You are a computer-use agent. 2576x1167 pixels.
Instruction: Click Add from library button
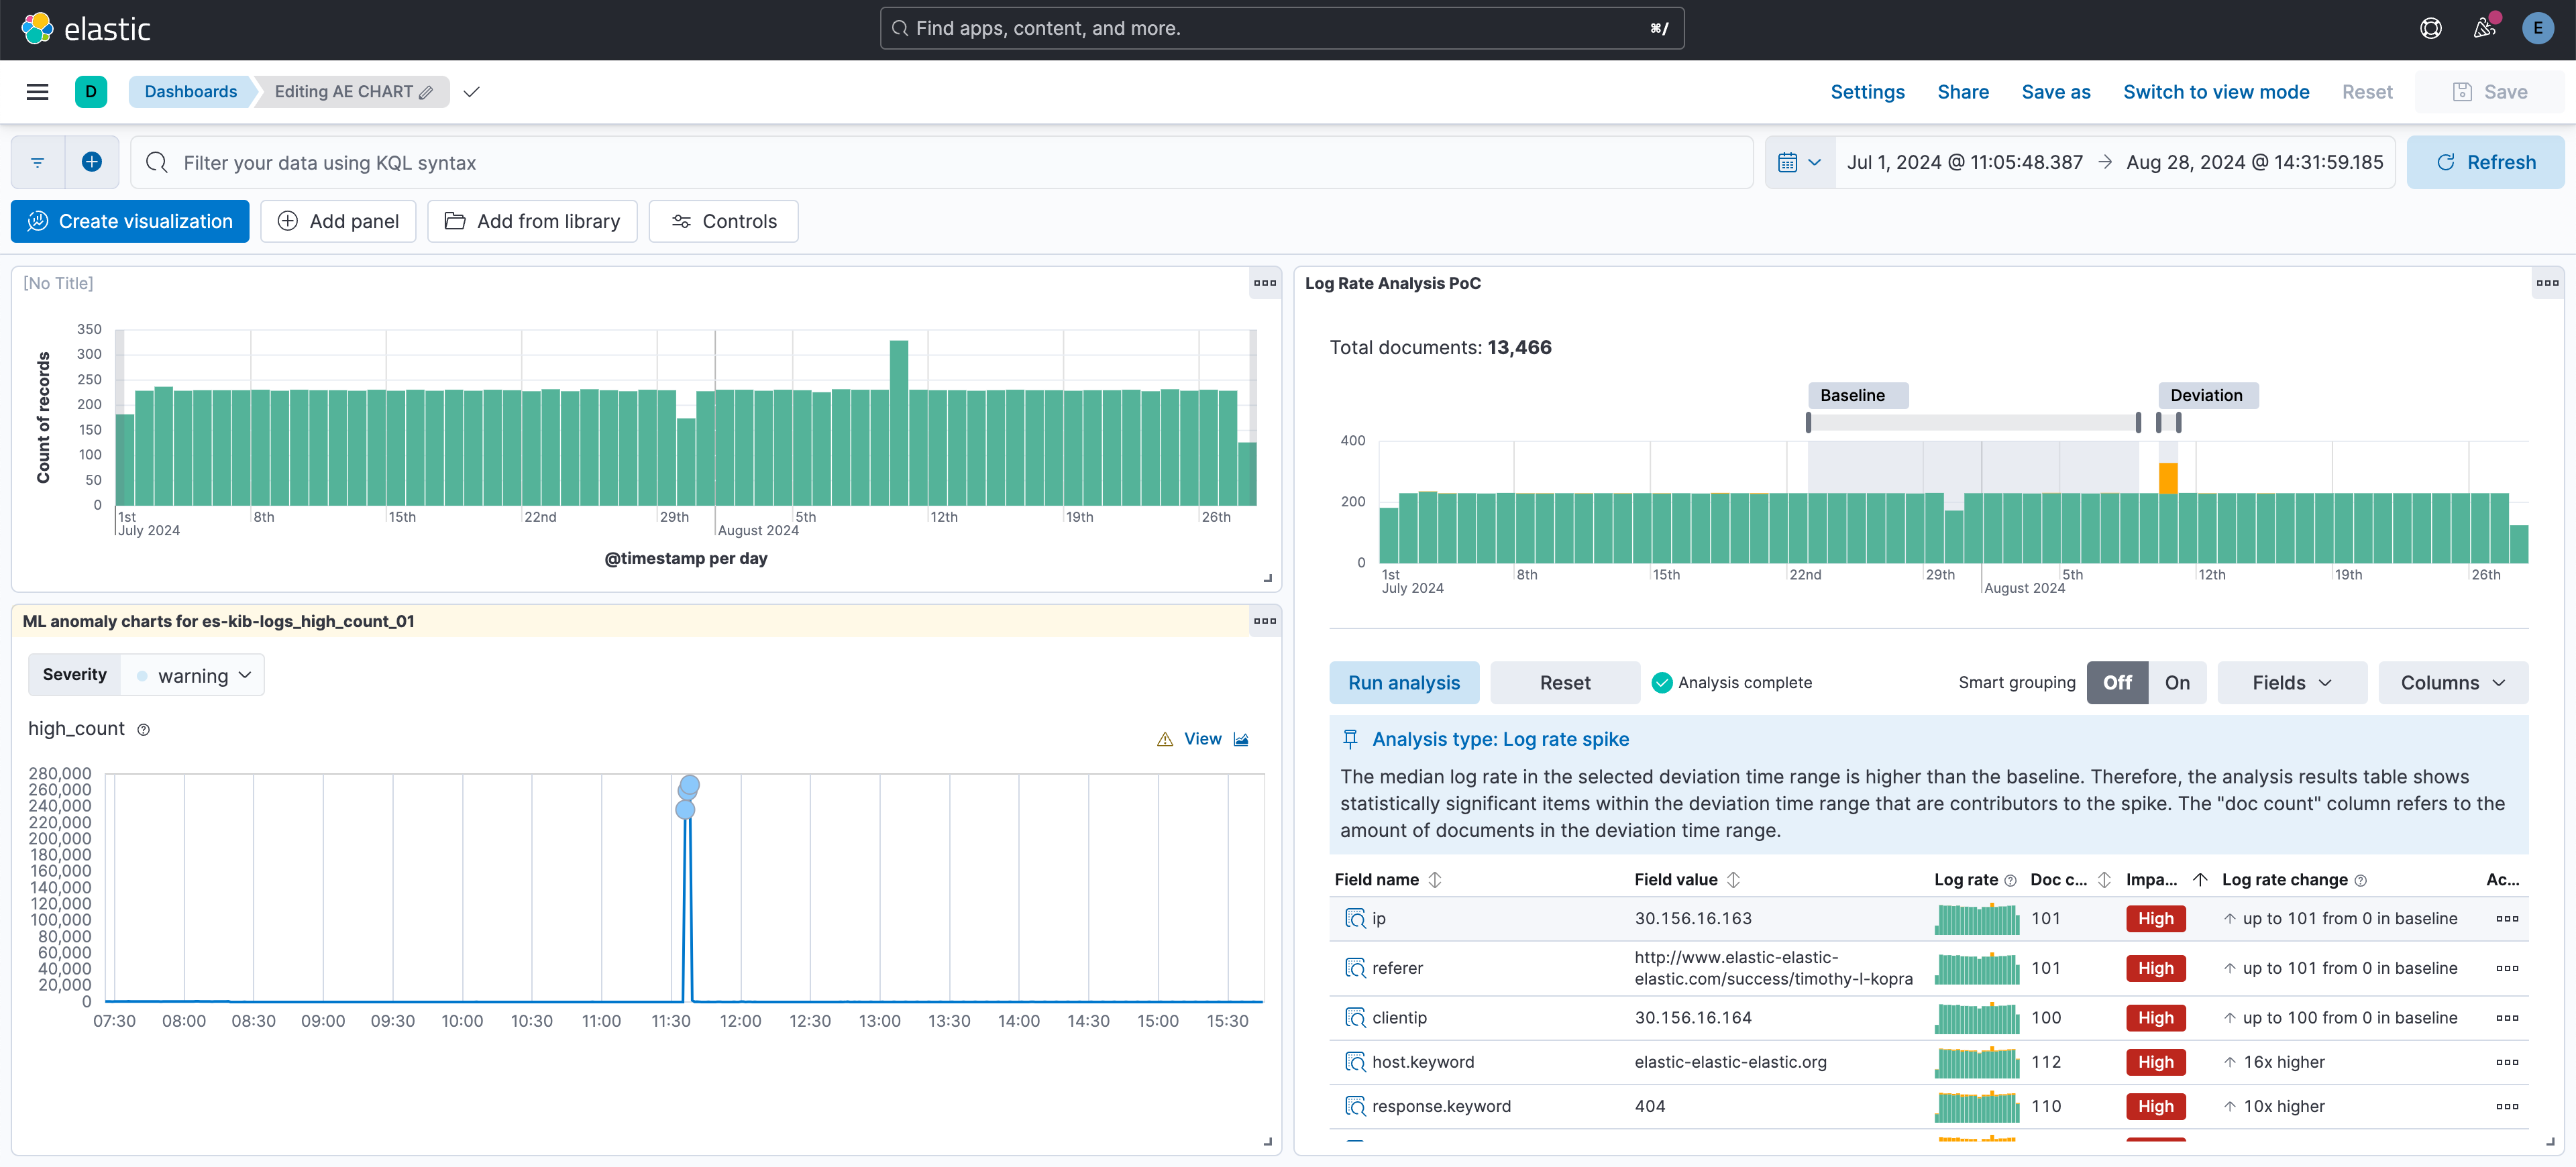pyautogui.click(x=532, y=221)
